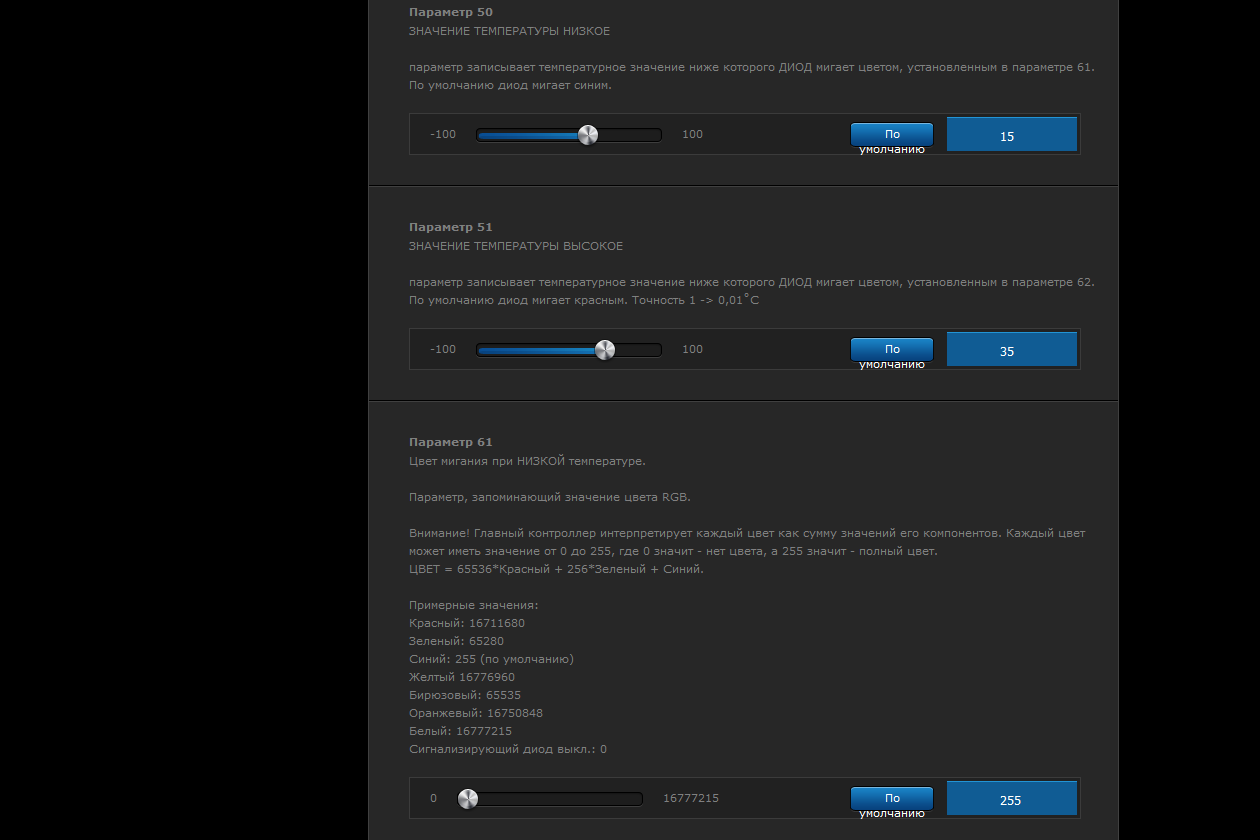Click the example value Синий: 255 (по умолчанию)
The width and height of the screenshot is (1260, 840).
point(491,659)
